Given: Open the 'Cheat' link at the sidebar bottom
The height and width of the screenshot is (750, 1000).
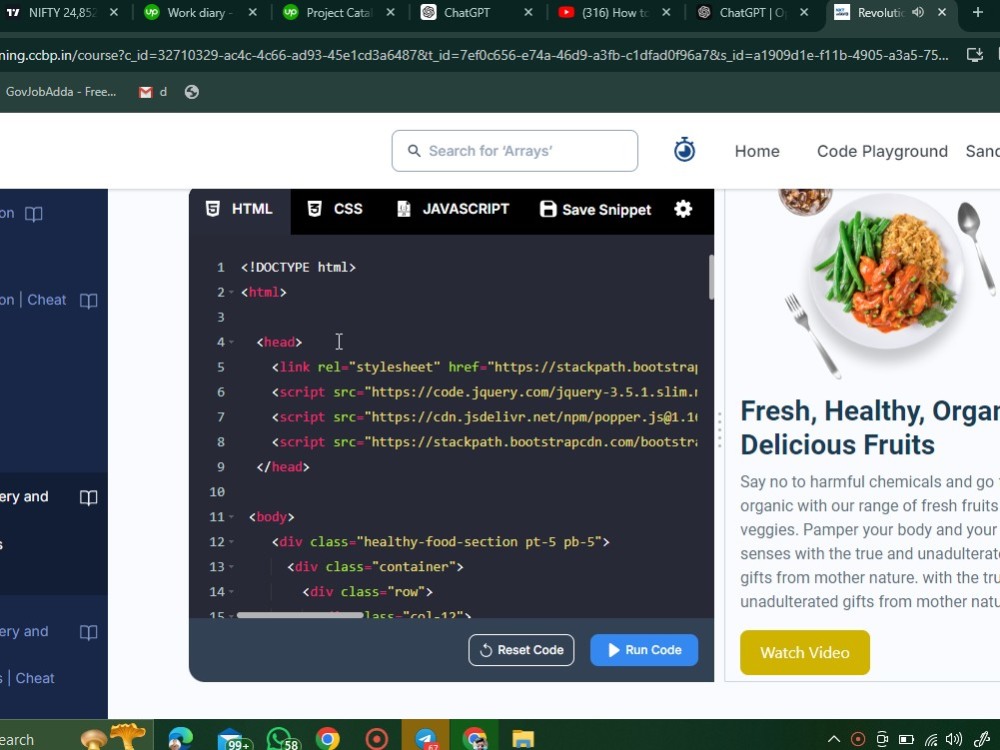Looking at the screenshot, I should [34, 678].
